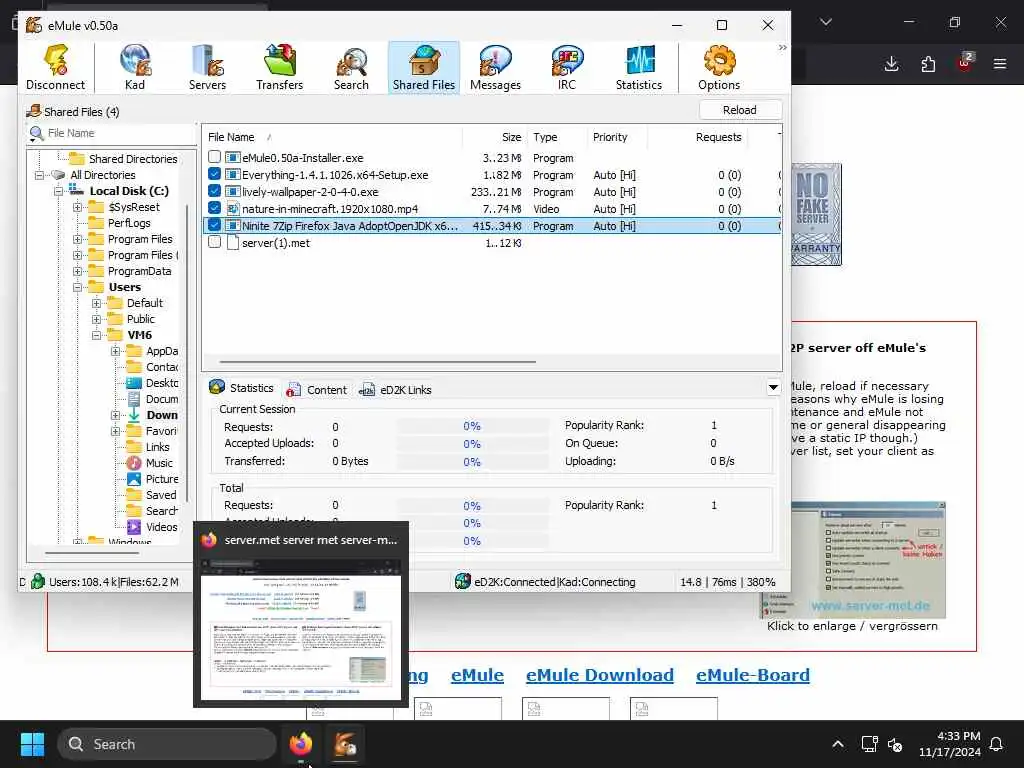The image size is (1024, 768).
Task: Open the IRC chat view
Action: tap(567, 68)
